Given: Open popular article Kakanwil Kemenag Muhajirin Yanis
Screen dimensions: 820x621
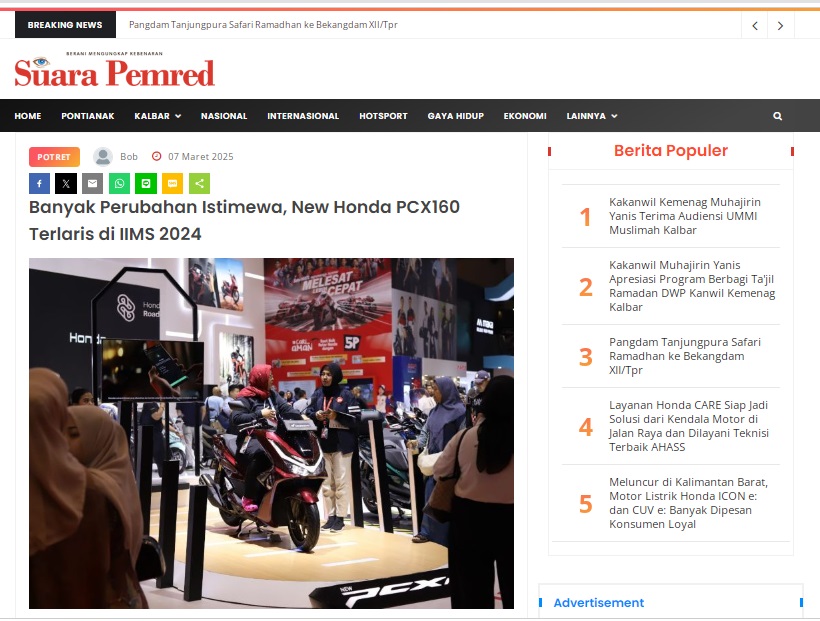Looking at the screenshot, I should [x=685, y=216].
